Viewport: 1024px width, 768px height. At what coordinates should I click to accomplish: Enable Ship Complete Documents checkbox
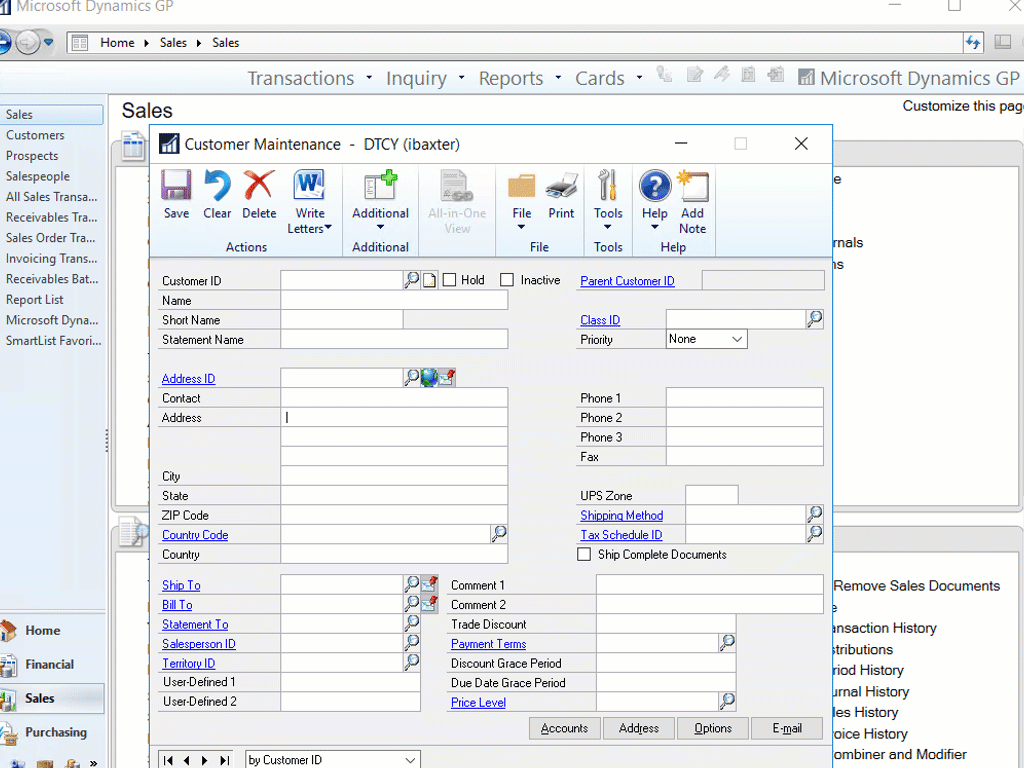coord(584,554)
